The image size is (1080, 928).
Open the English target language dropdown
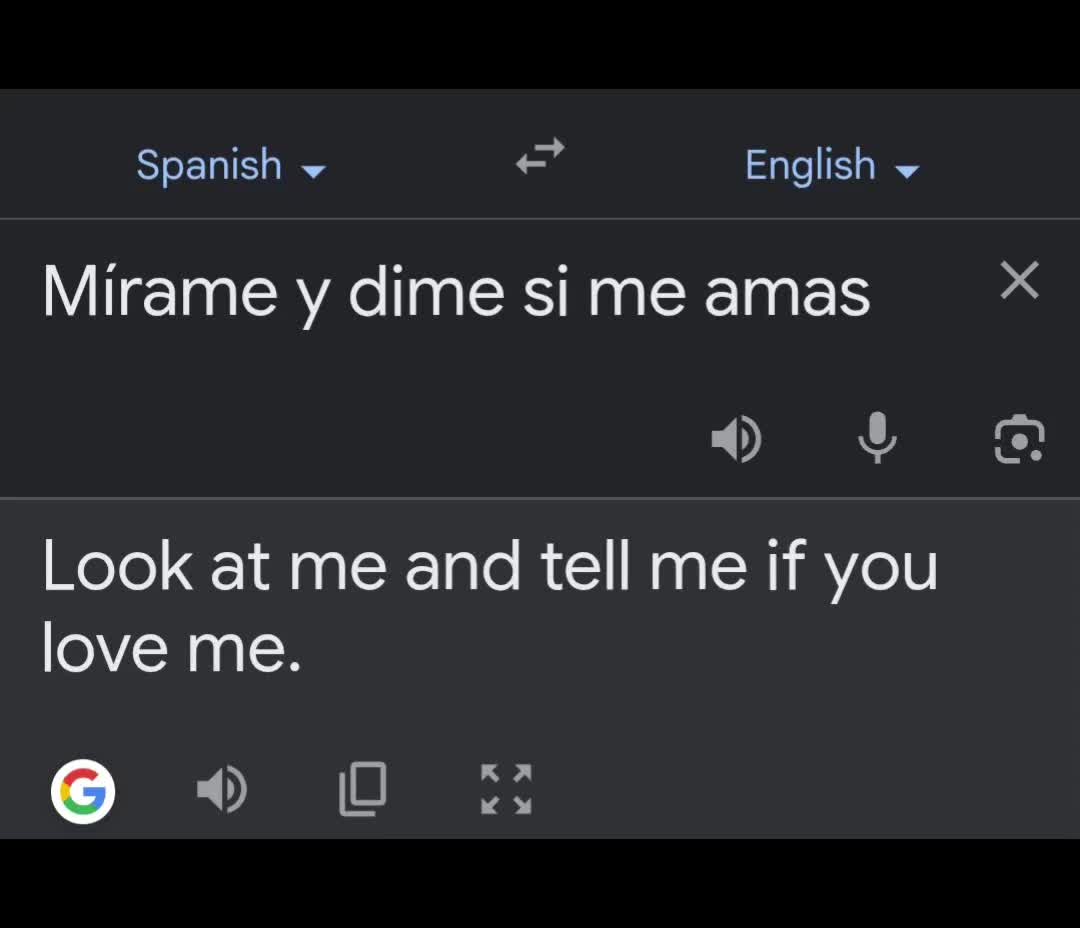tap(832, 165)
